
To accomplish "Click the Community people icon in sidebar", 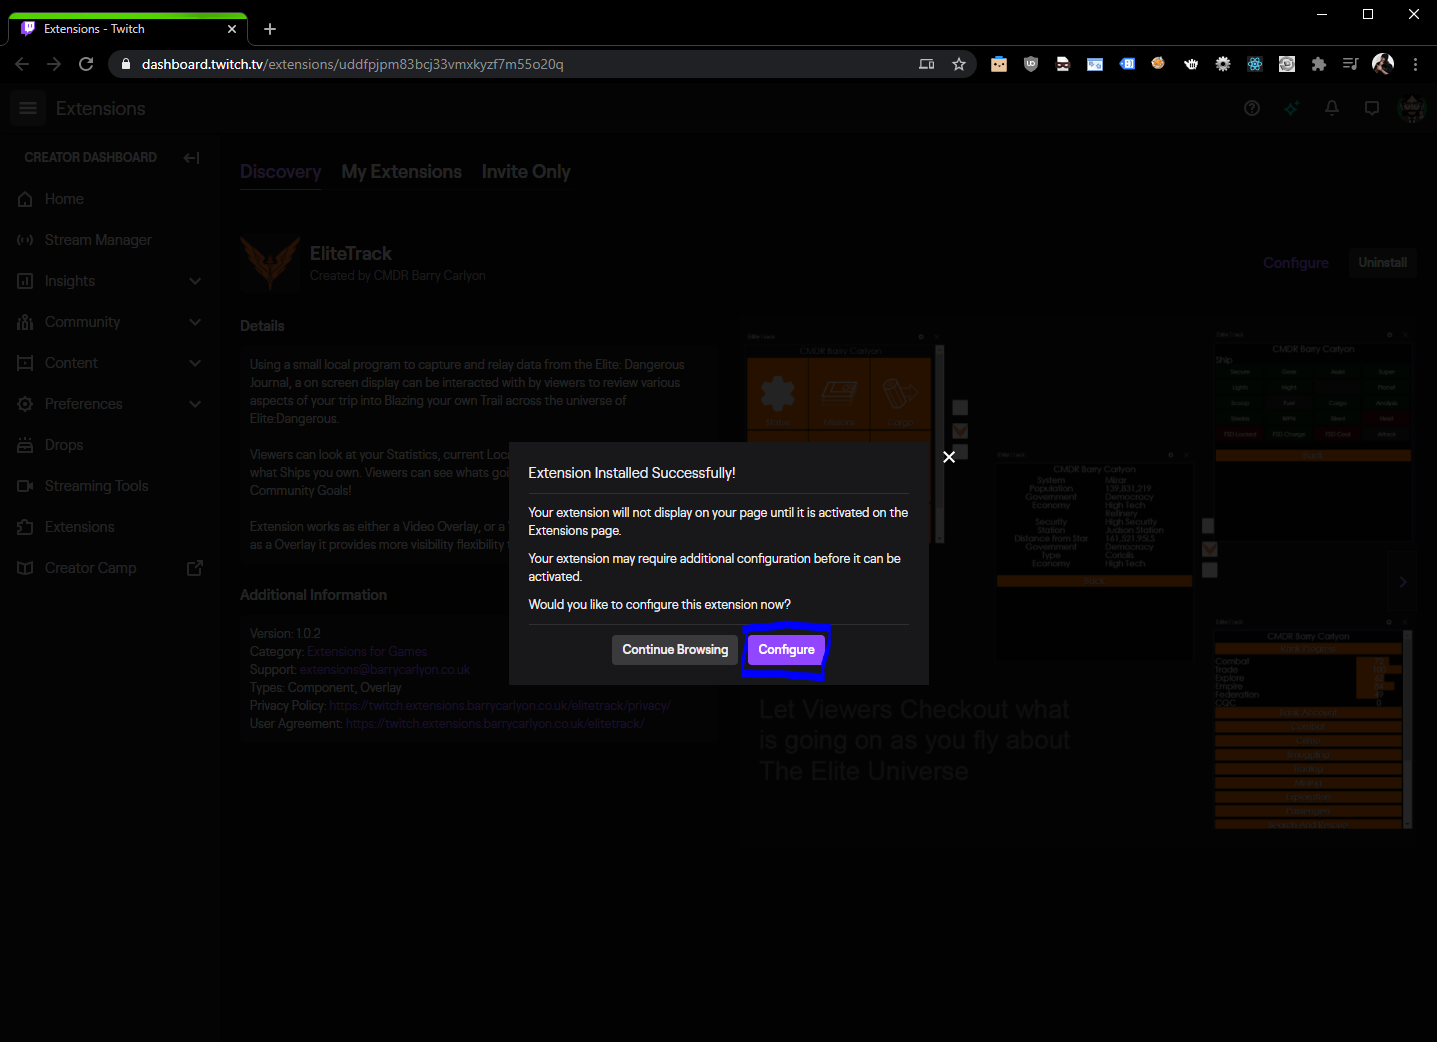I will pos(25,322).
